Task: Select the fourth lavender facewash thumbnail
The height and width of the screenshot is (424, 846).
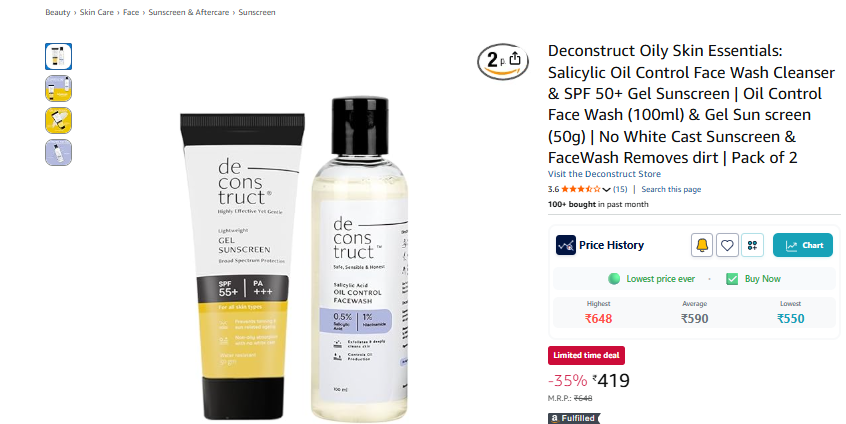Action: pos(58,153)
